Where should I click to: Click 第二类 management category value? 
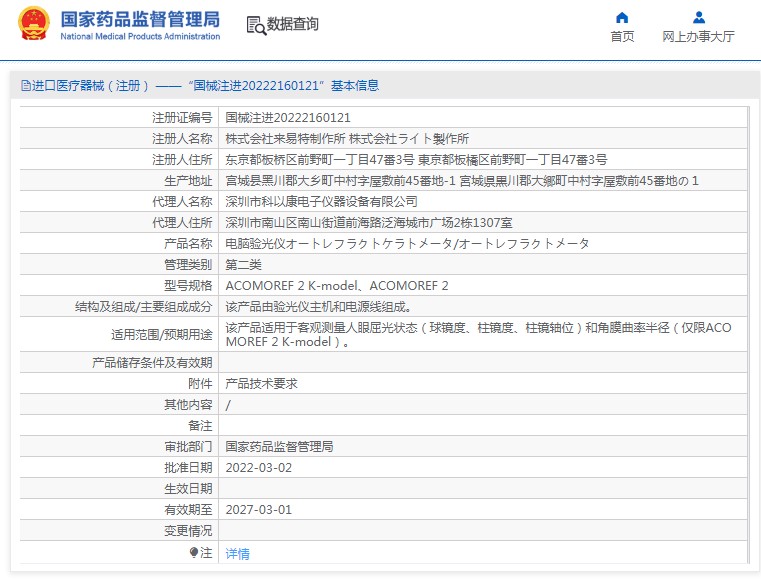coord(244,265)
